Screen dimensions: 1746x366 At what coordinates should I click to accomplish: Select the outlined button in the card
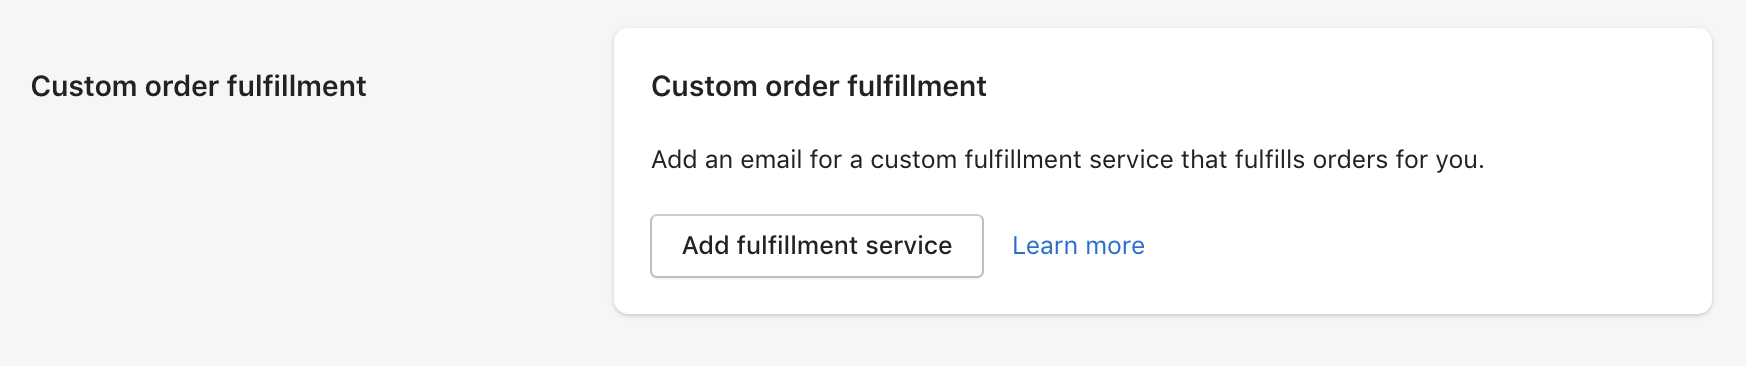coord(817,246)
